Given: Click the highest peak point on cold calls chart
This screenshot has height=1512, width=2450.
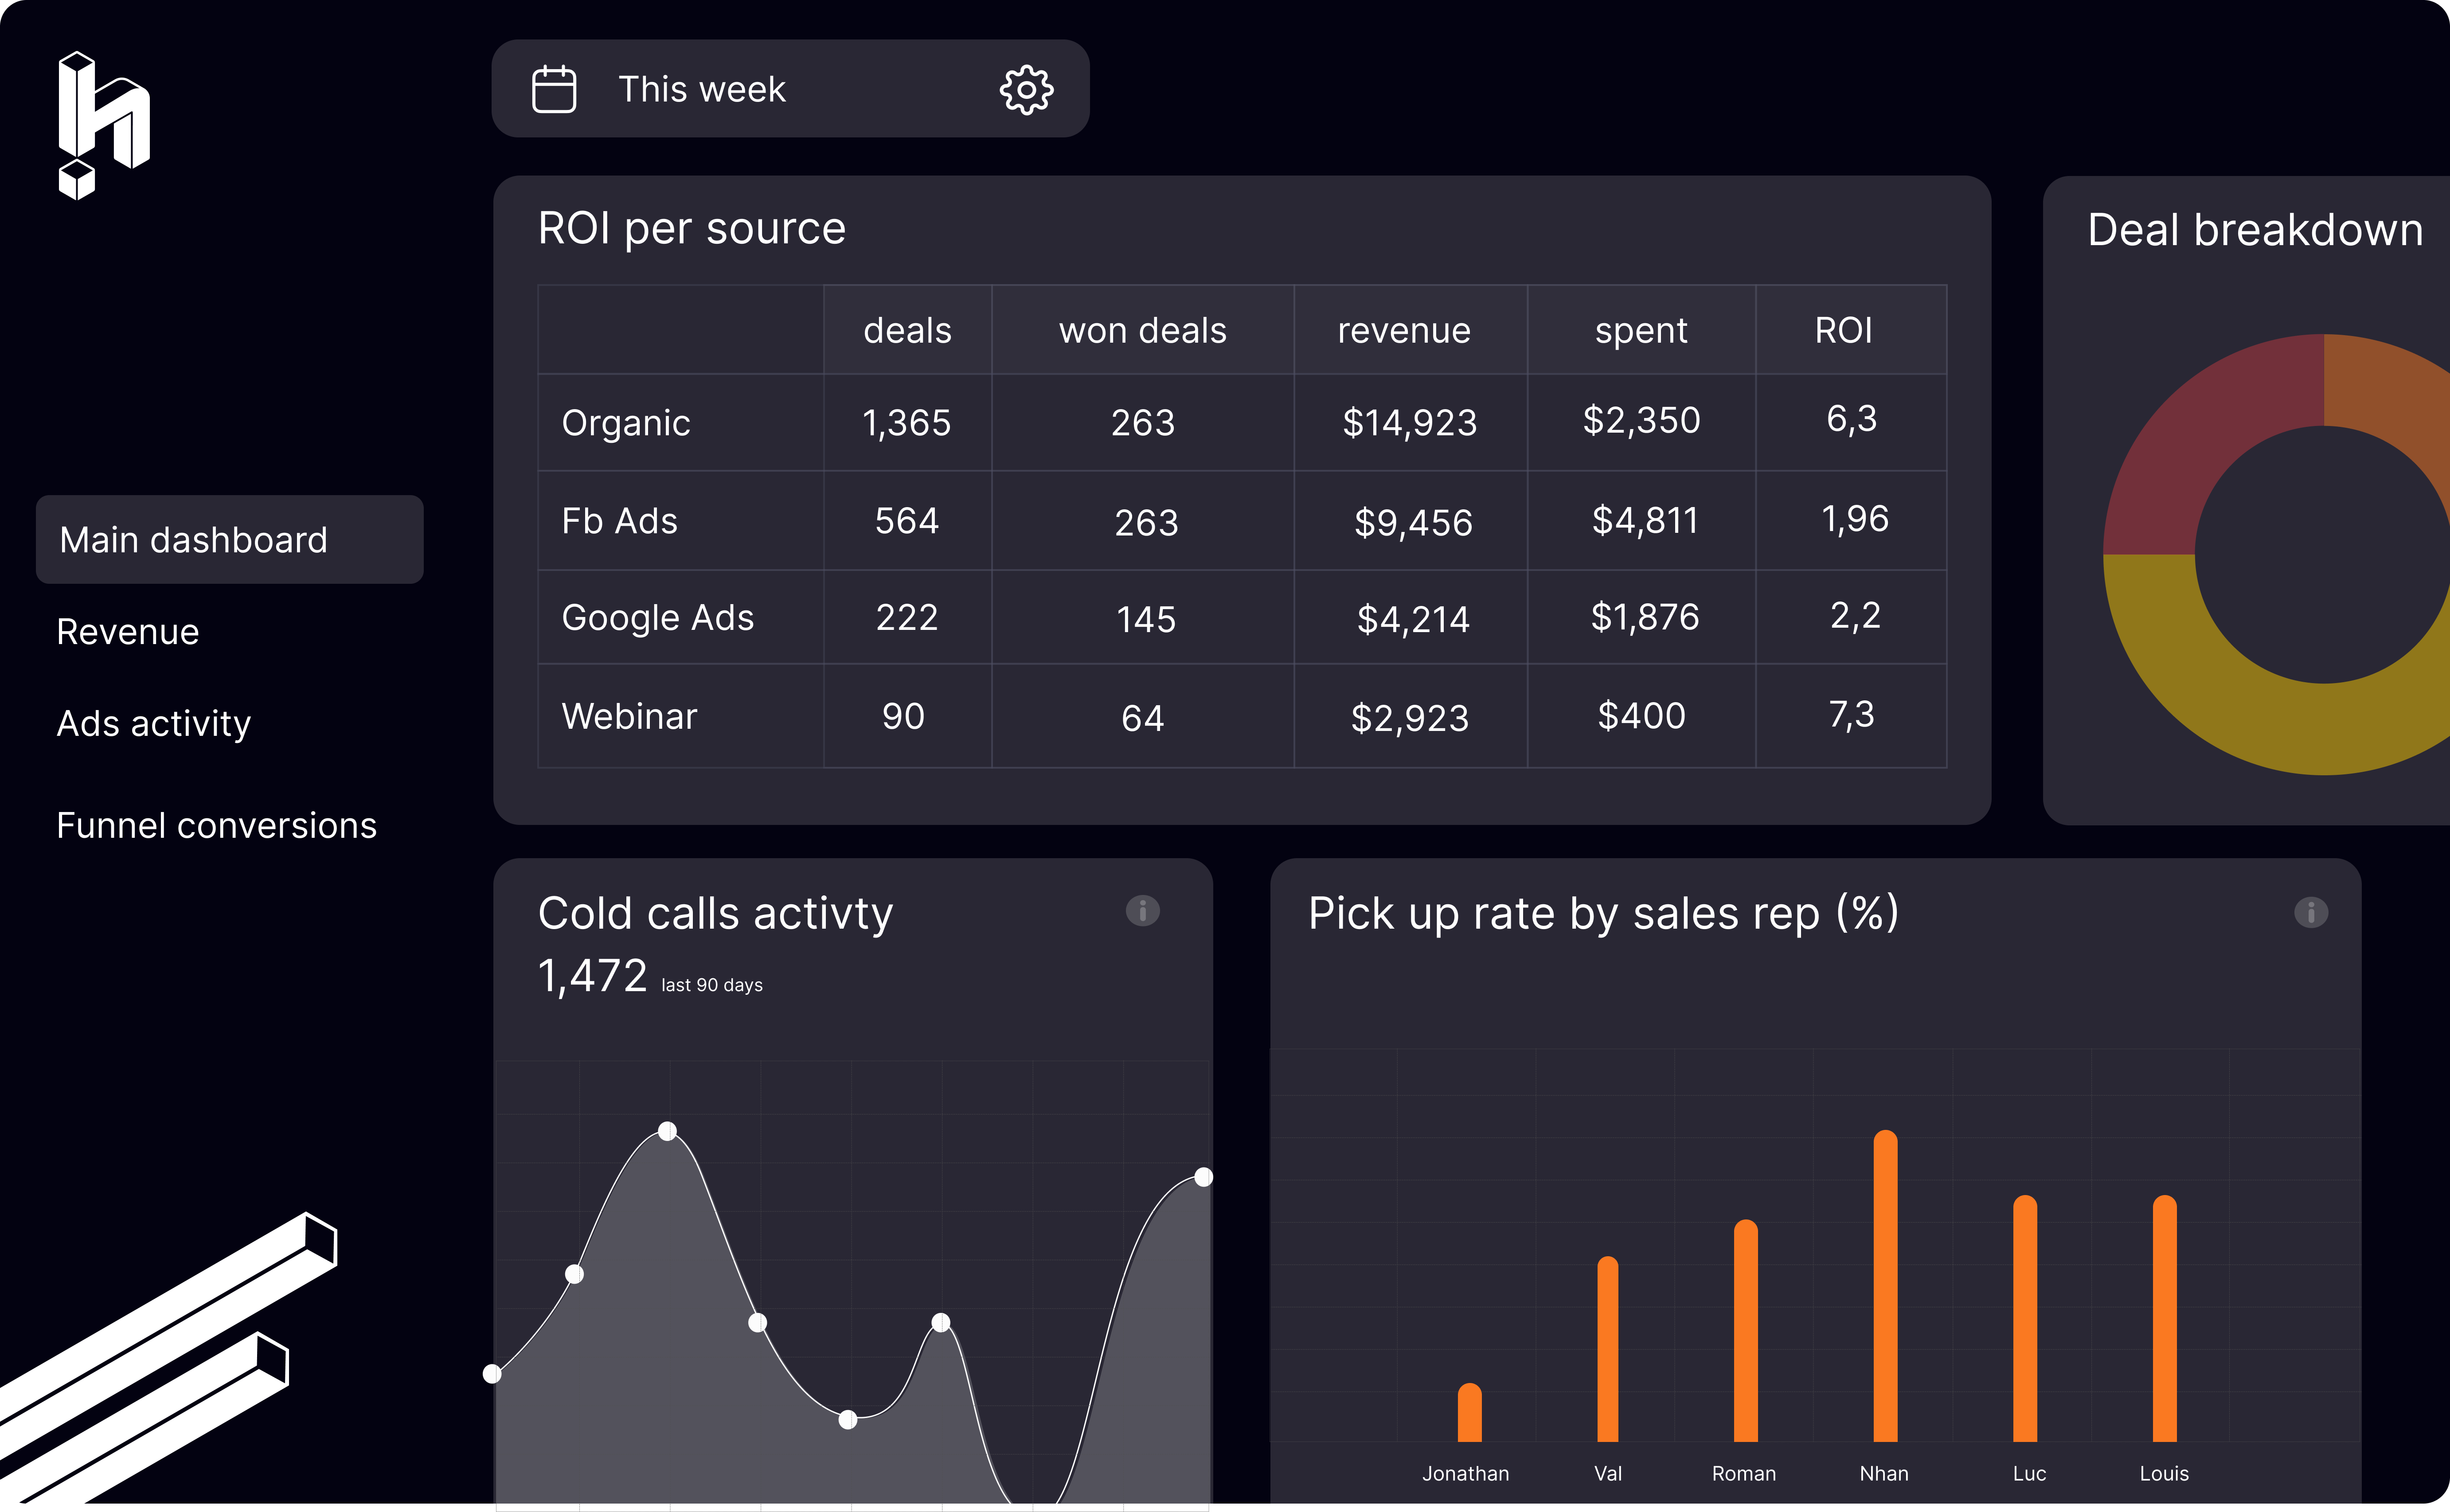Looking at the screenshot, I should (667, 1131).
